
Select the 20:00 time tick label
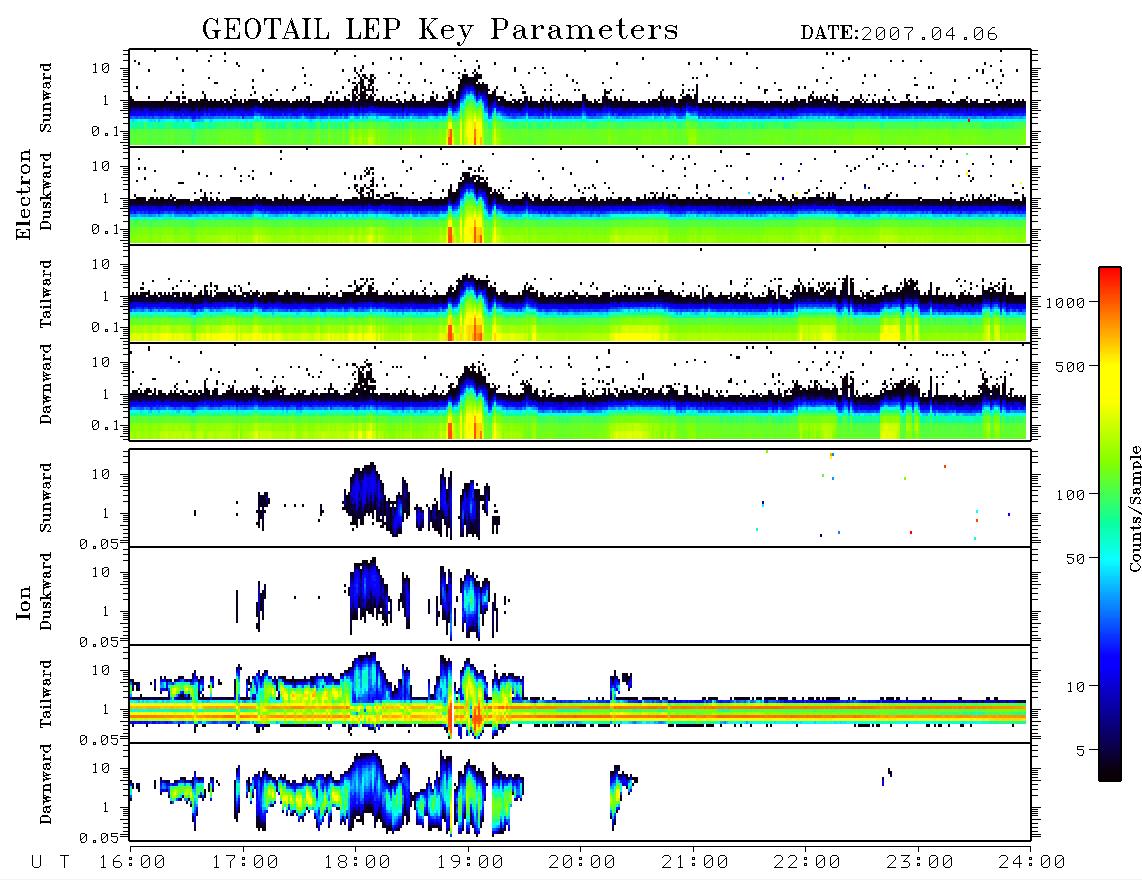582,862
